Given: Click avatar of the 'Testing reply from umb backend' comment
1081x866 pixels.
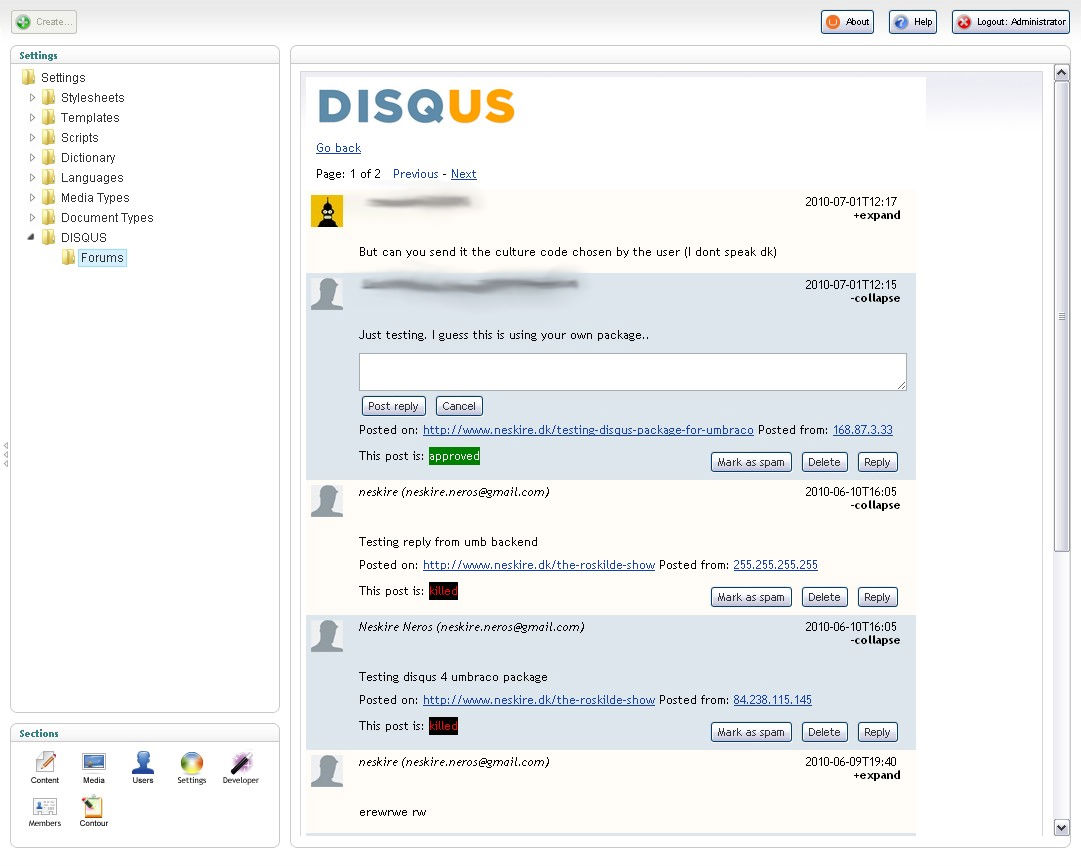Looking at the screenshot, I should 327,501.
